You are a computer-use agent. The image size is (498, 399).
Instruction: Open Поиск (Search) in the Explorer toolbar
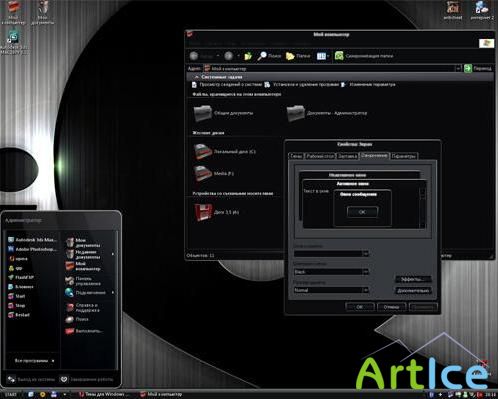(x=269, y=56)
